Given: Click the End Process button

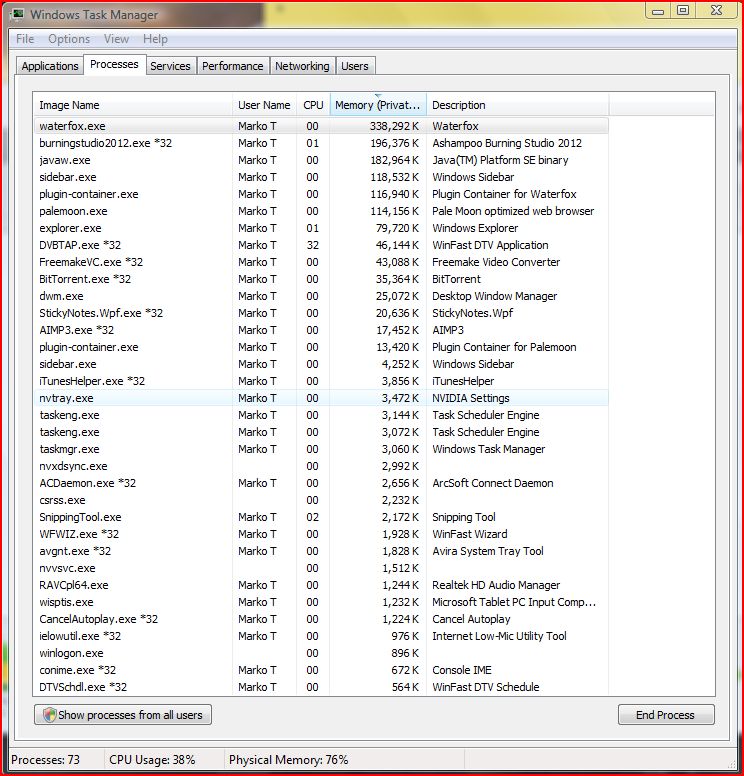Looking at the screenshot, I should [666, 715].
